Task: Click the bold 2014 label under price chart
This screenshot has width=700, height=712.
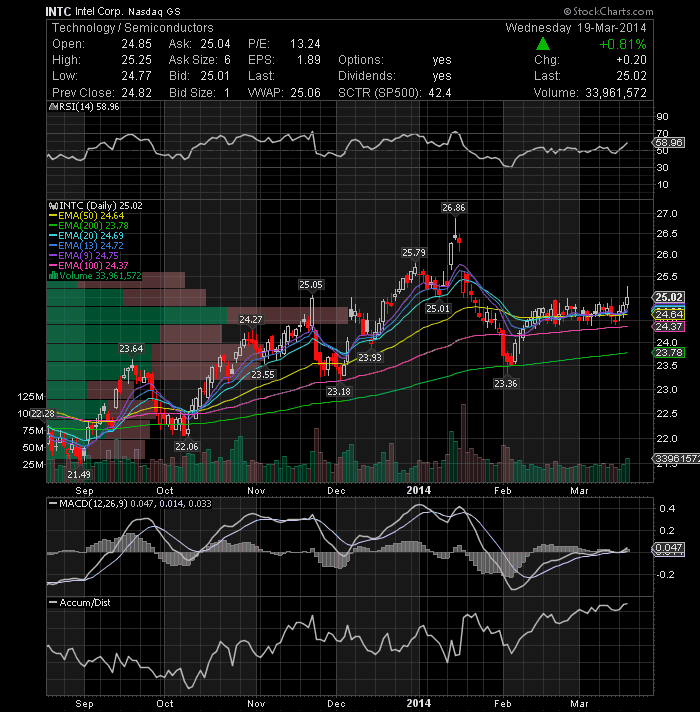Action: (x=418, y=490)
